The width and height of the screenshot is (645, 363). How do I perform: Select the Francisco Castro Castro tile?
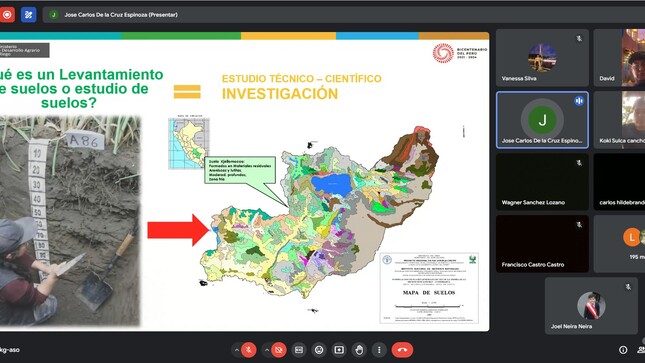542,244
